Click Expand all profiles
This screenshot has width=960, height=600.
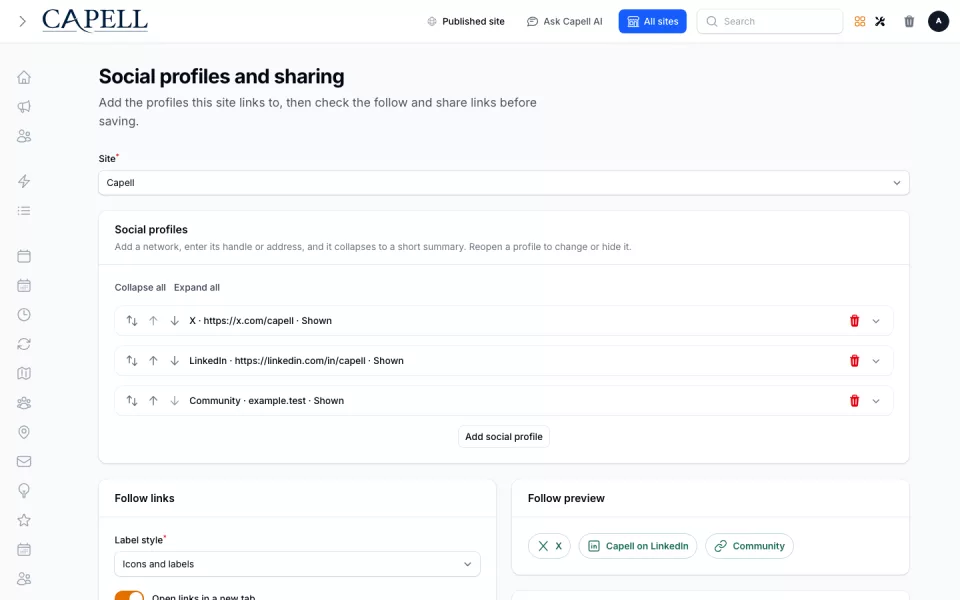pyautogui.click(x=197, y=287)
